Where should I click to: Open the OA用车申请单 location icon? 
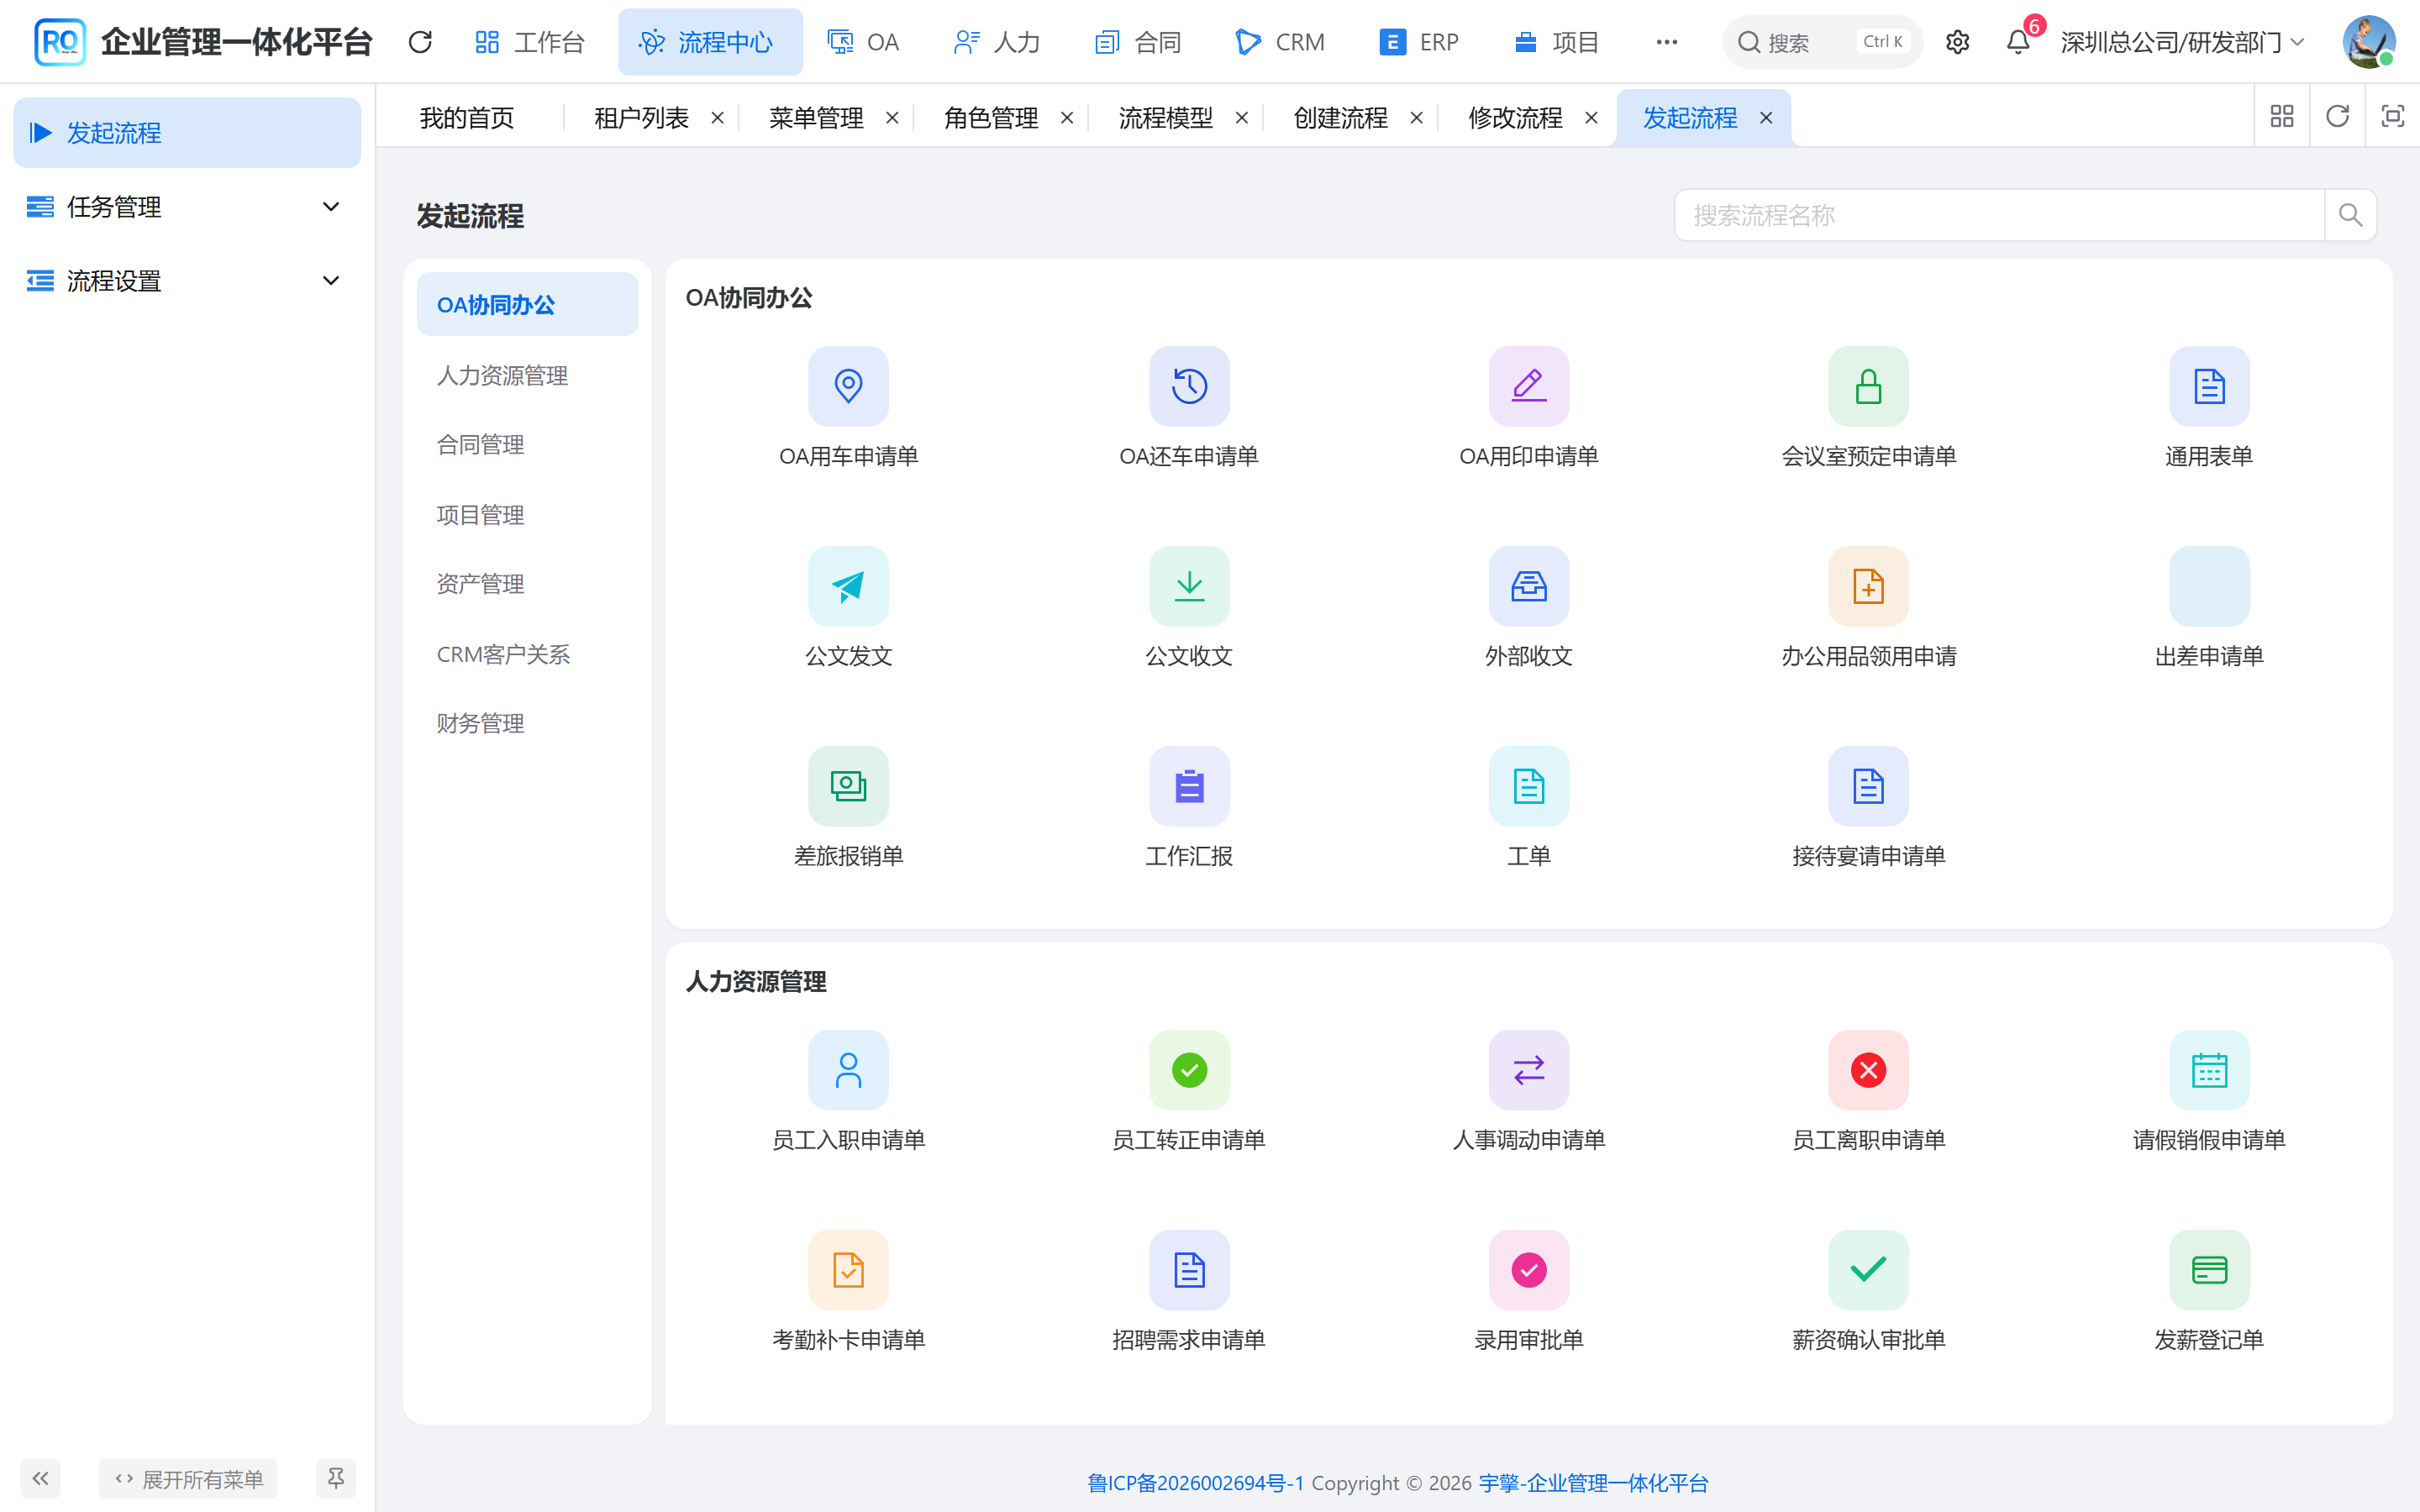[848, 386]
